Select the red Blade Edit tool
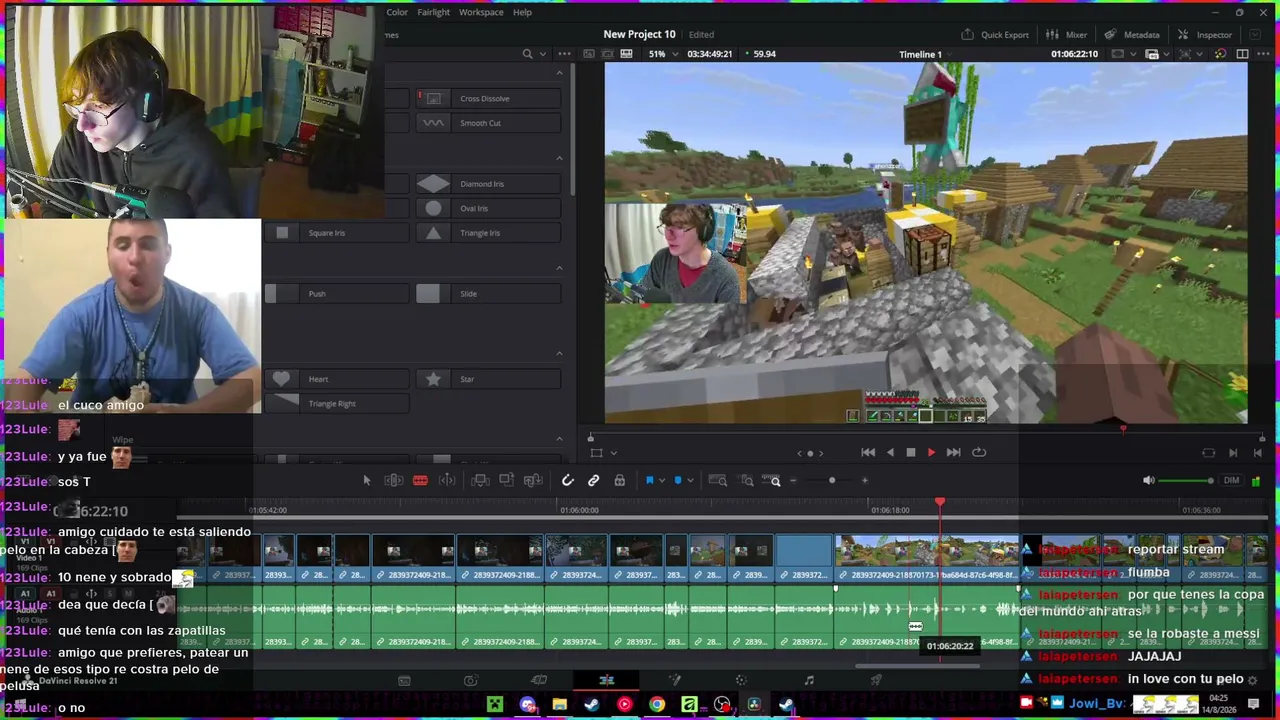Viewport: 1280px width, 720px height. (x=420, y=481)
